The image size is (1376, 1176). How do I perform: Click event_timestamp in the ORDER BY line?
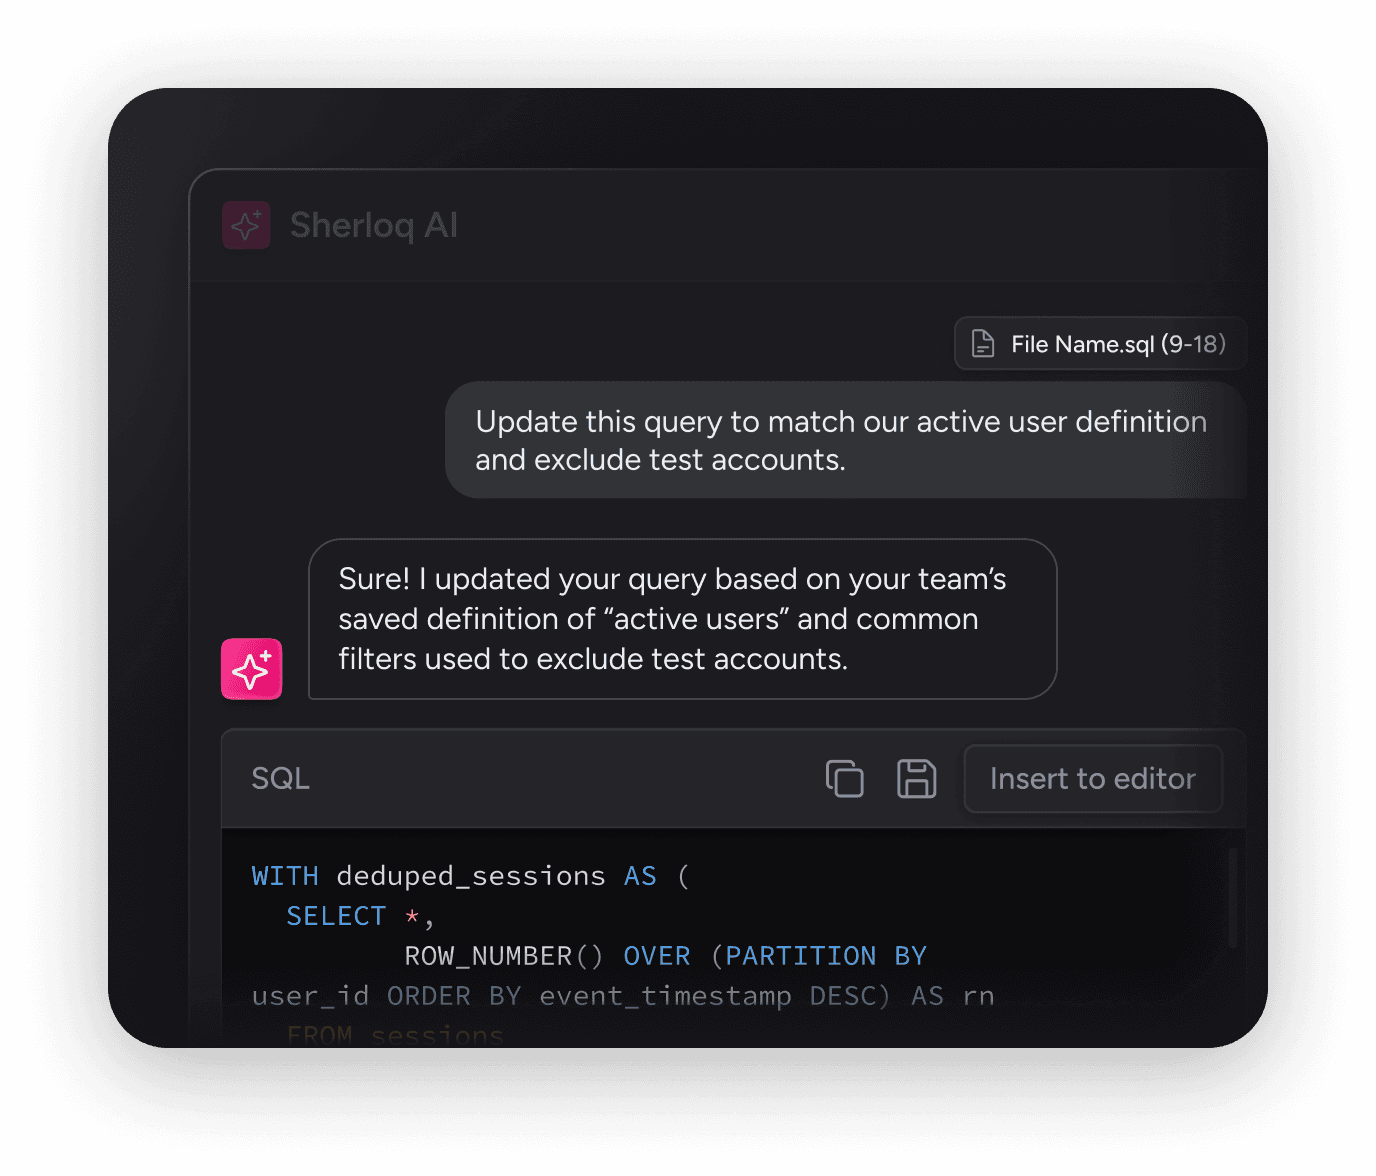click(x=665, y=996)
